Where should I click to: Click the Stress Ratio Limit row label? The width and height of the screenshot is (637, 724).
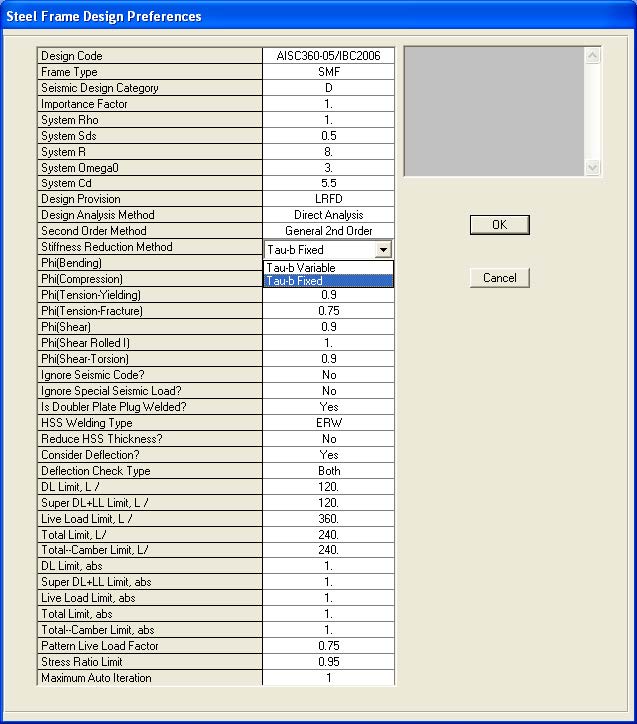coord(150,662)
